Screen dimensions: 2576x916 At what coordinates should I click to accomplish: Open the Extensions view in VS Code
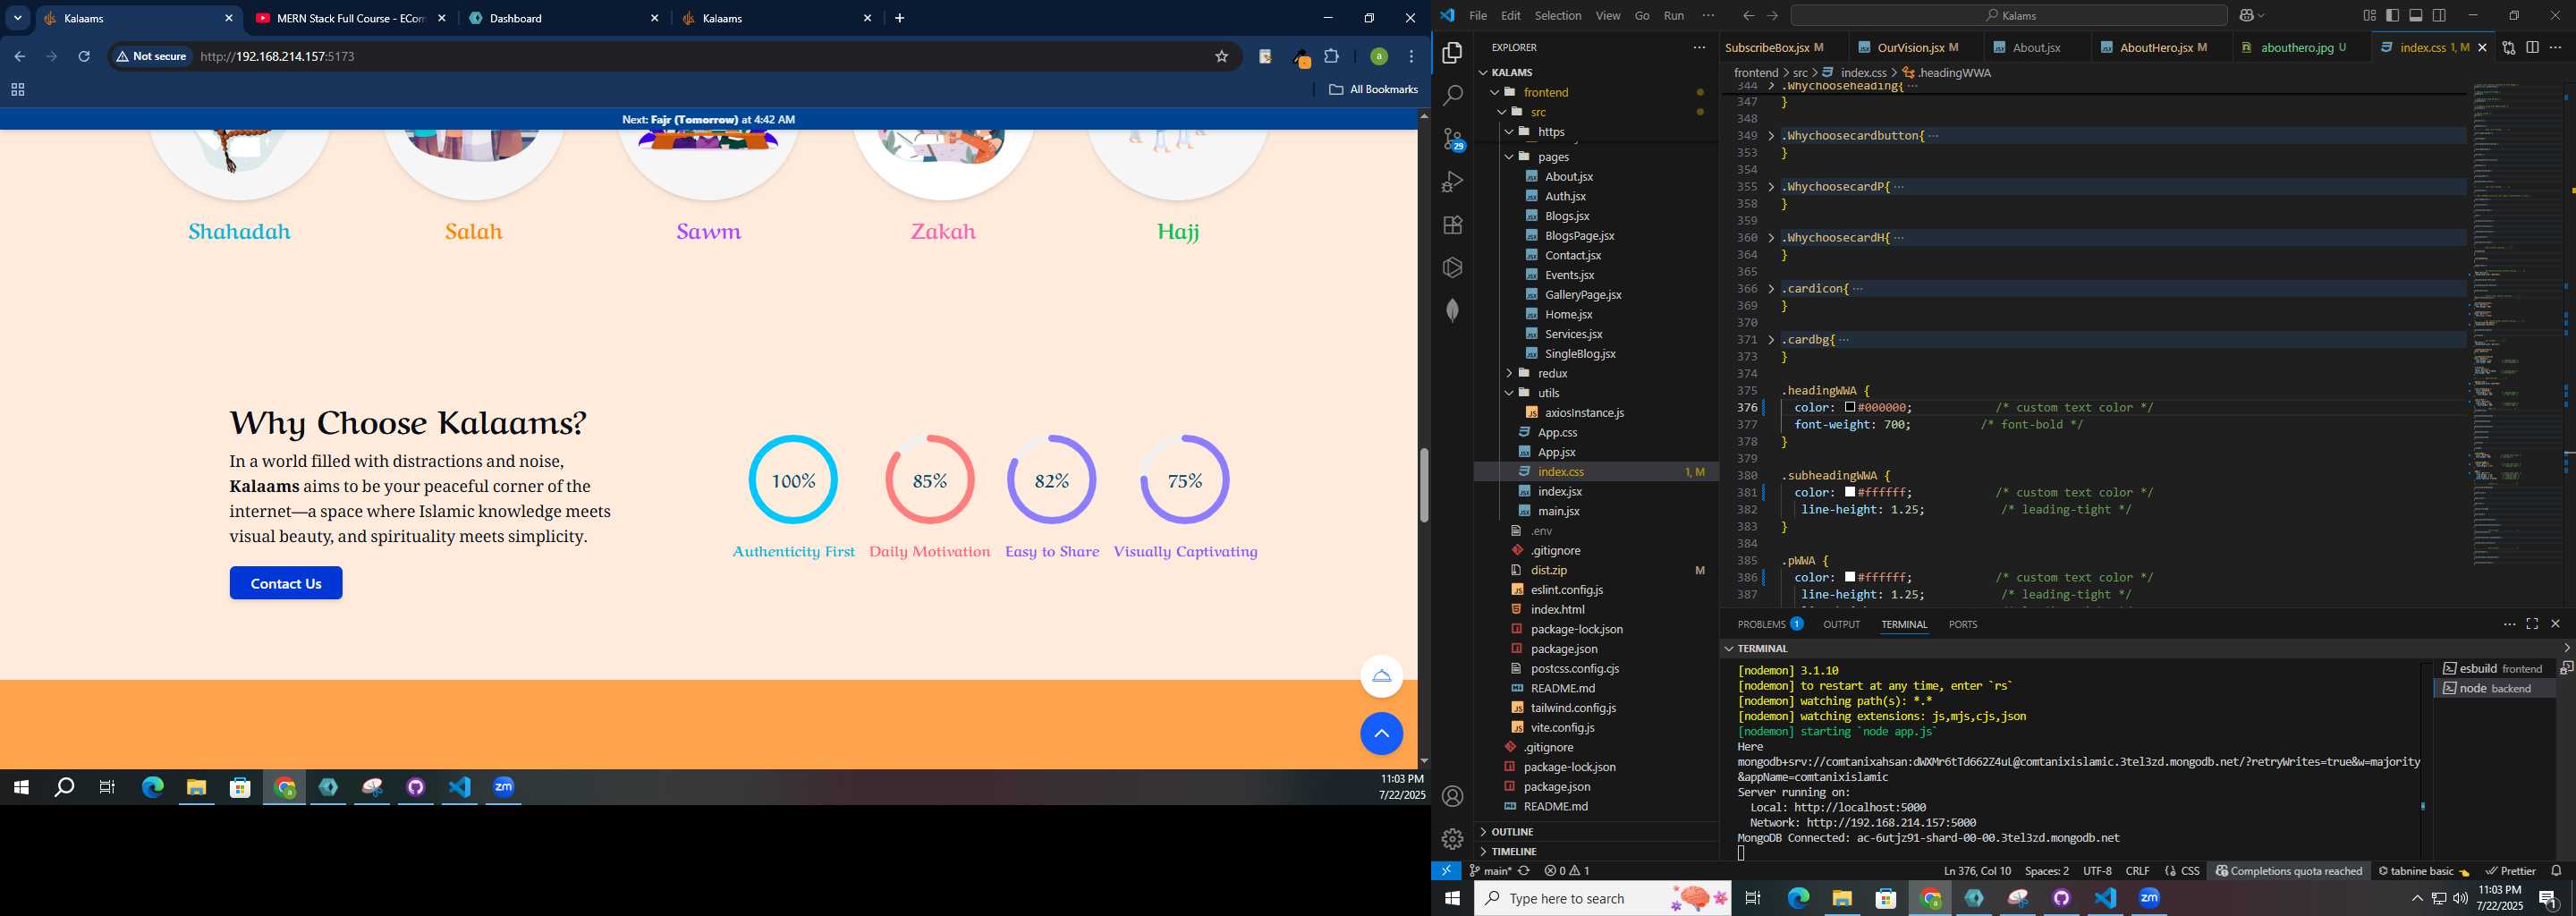pyautogui.click(x=1452, y=225)
